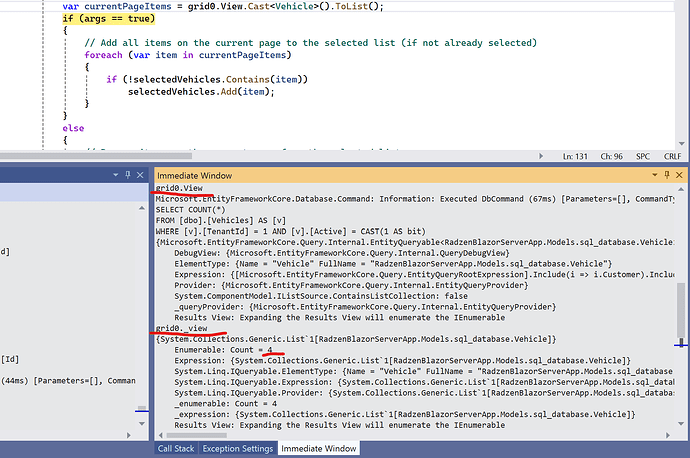Click the CRLF line ending indicator
Image resolution: width=690 pixels, height=458 pixels.
coord(672,156)
